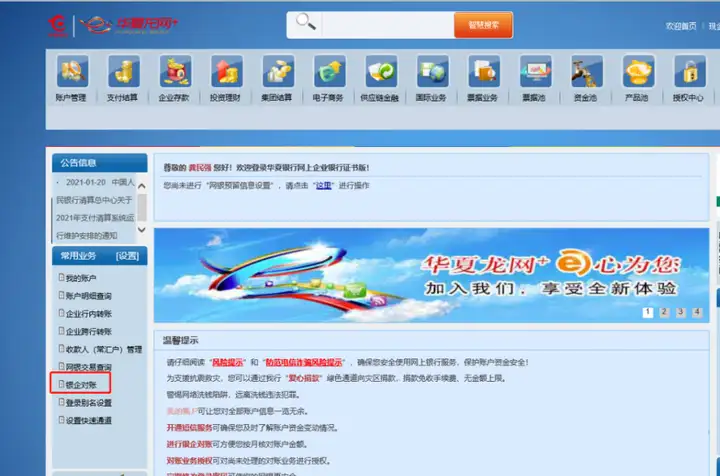
Task: Click the gray thumb of the announcement scrollbar
Action: (x=142, y=207)
